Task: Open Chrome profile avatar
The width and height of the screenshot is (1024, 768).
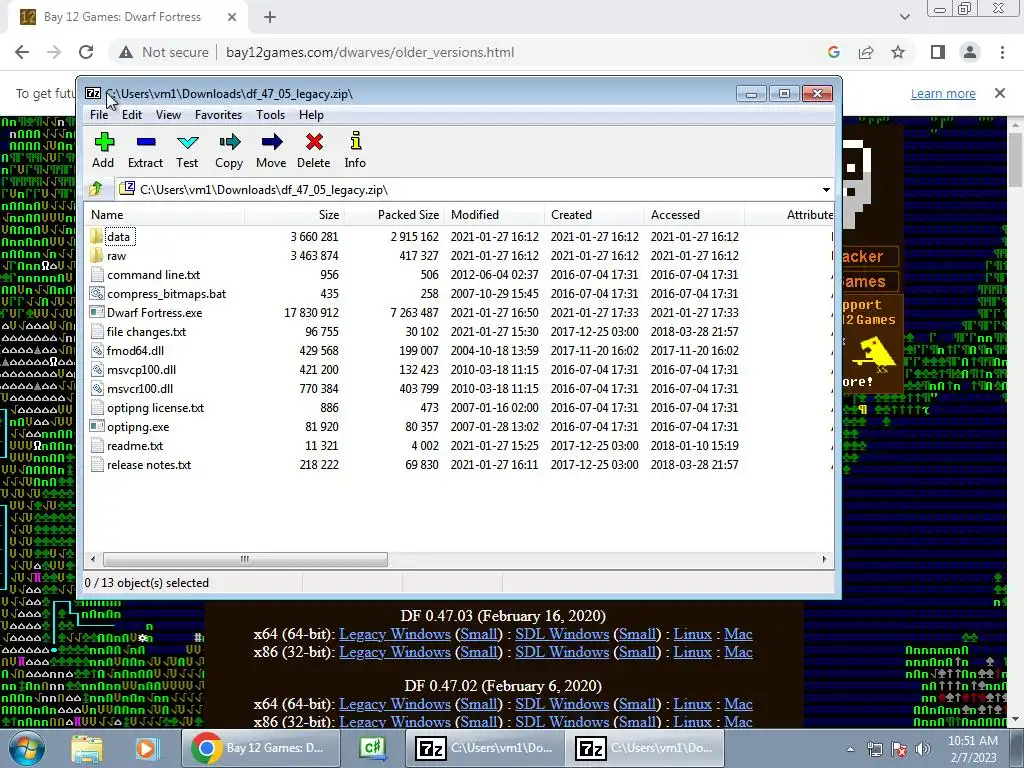Action: (970, 52)
